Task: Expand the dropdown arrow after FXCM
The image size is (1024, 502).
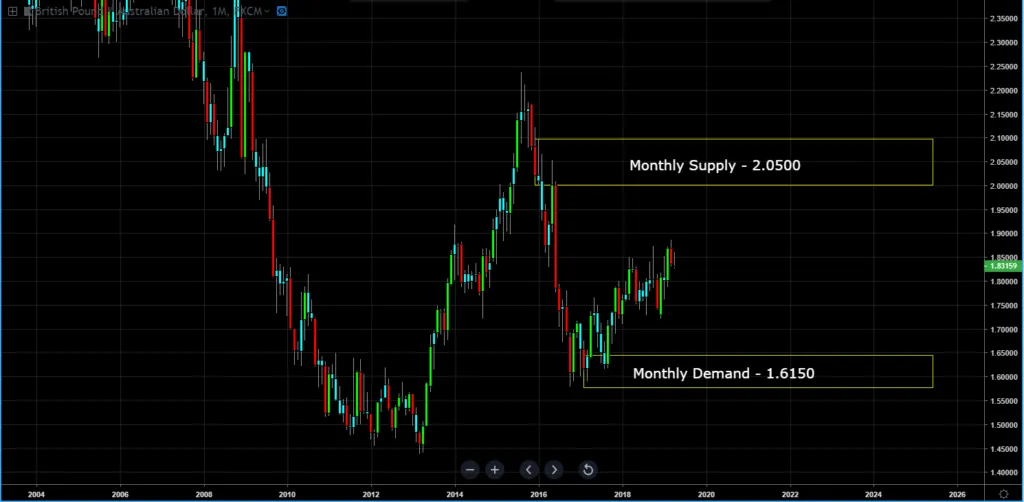Action: click(x=267, y=11)
